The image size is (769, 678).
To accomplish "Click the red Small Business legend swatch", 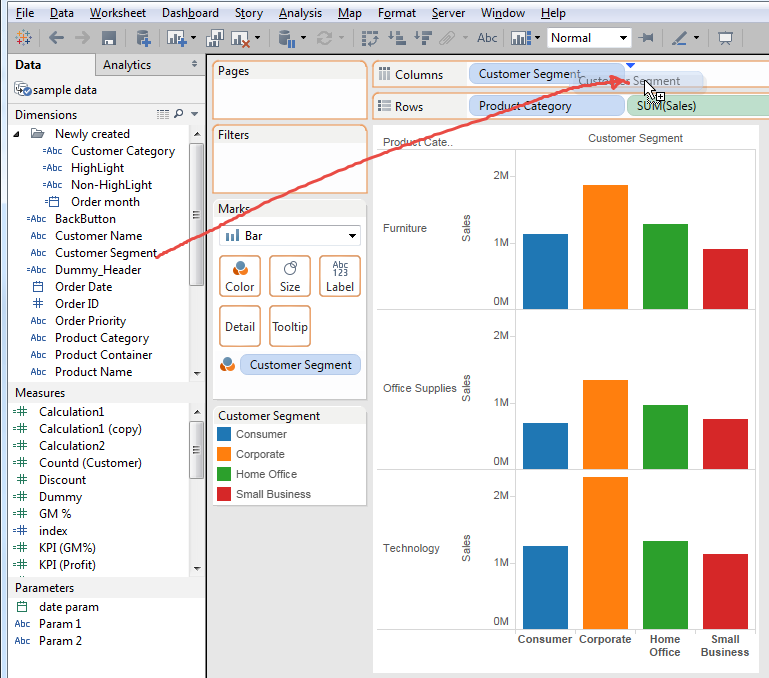I will tap(224, 494).
